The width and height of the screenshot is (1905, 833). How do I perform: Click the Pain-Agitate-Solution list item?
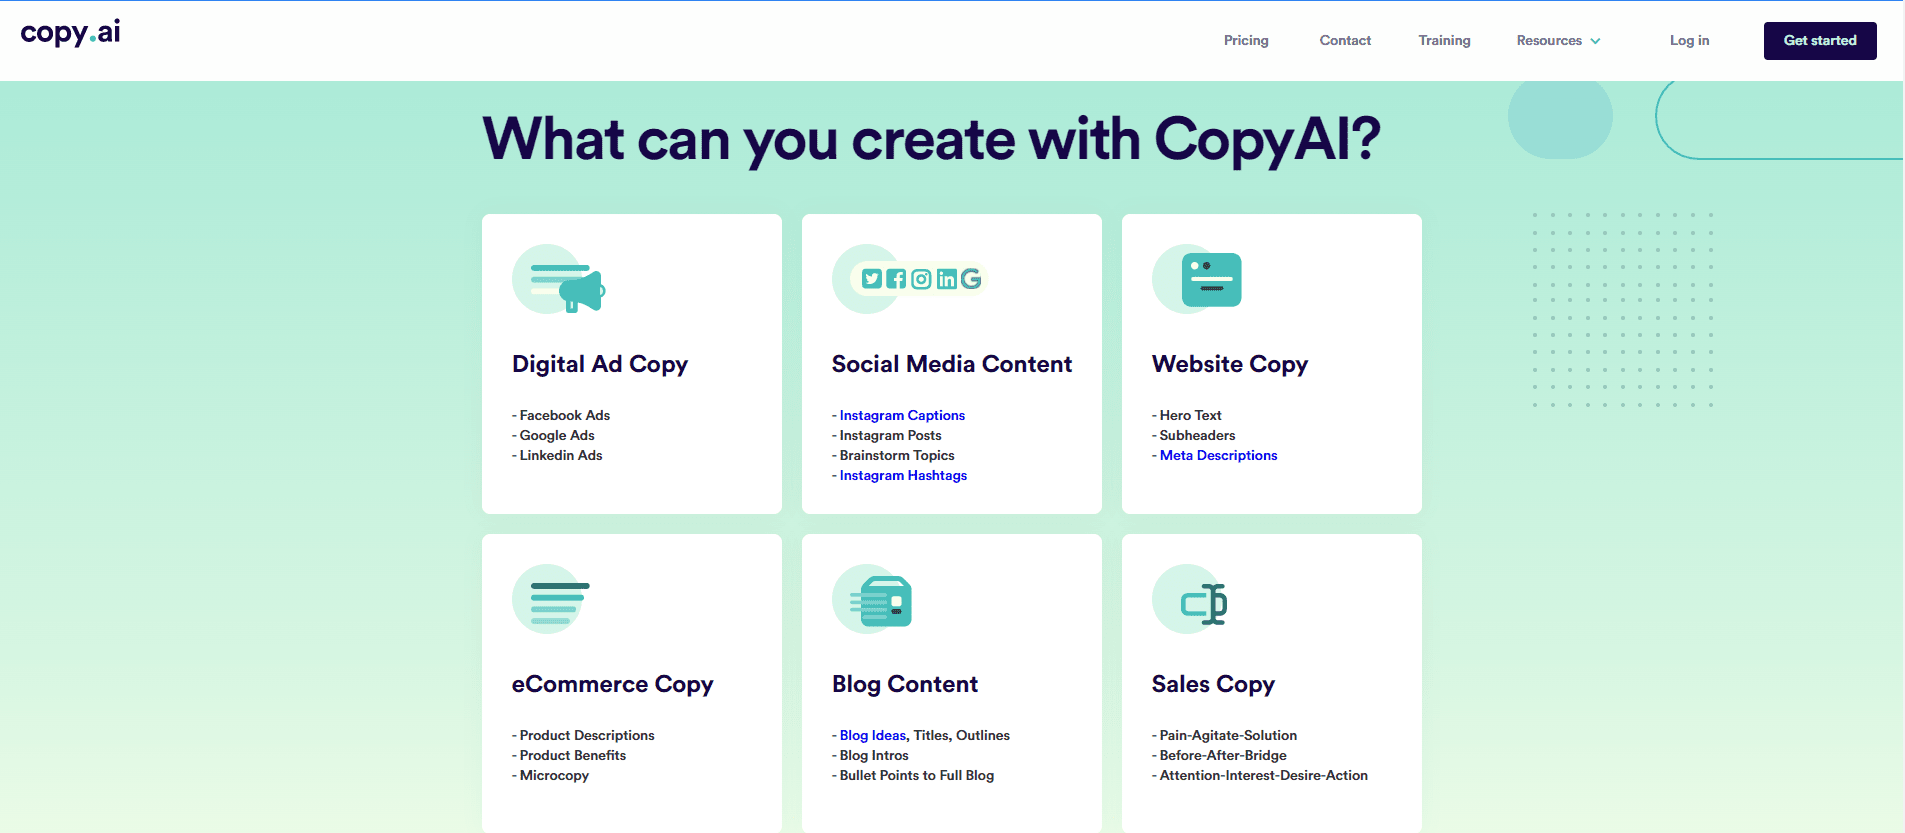click(1225, 735)
